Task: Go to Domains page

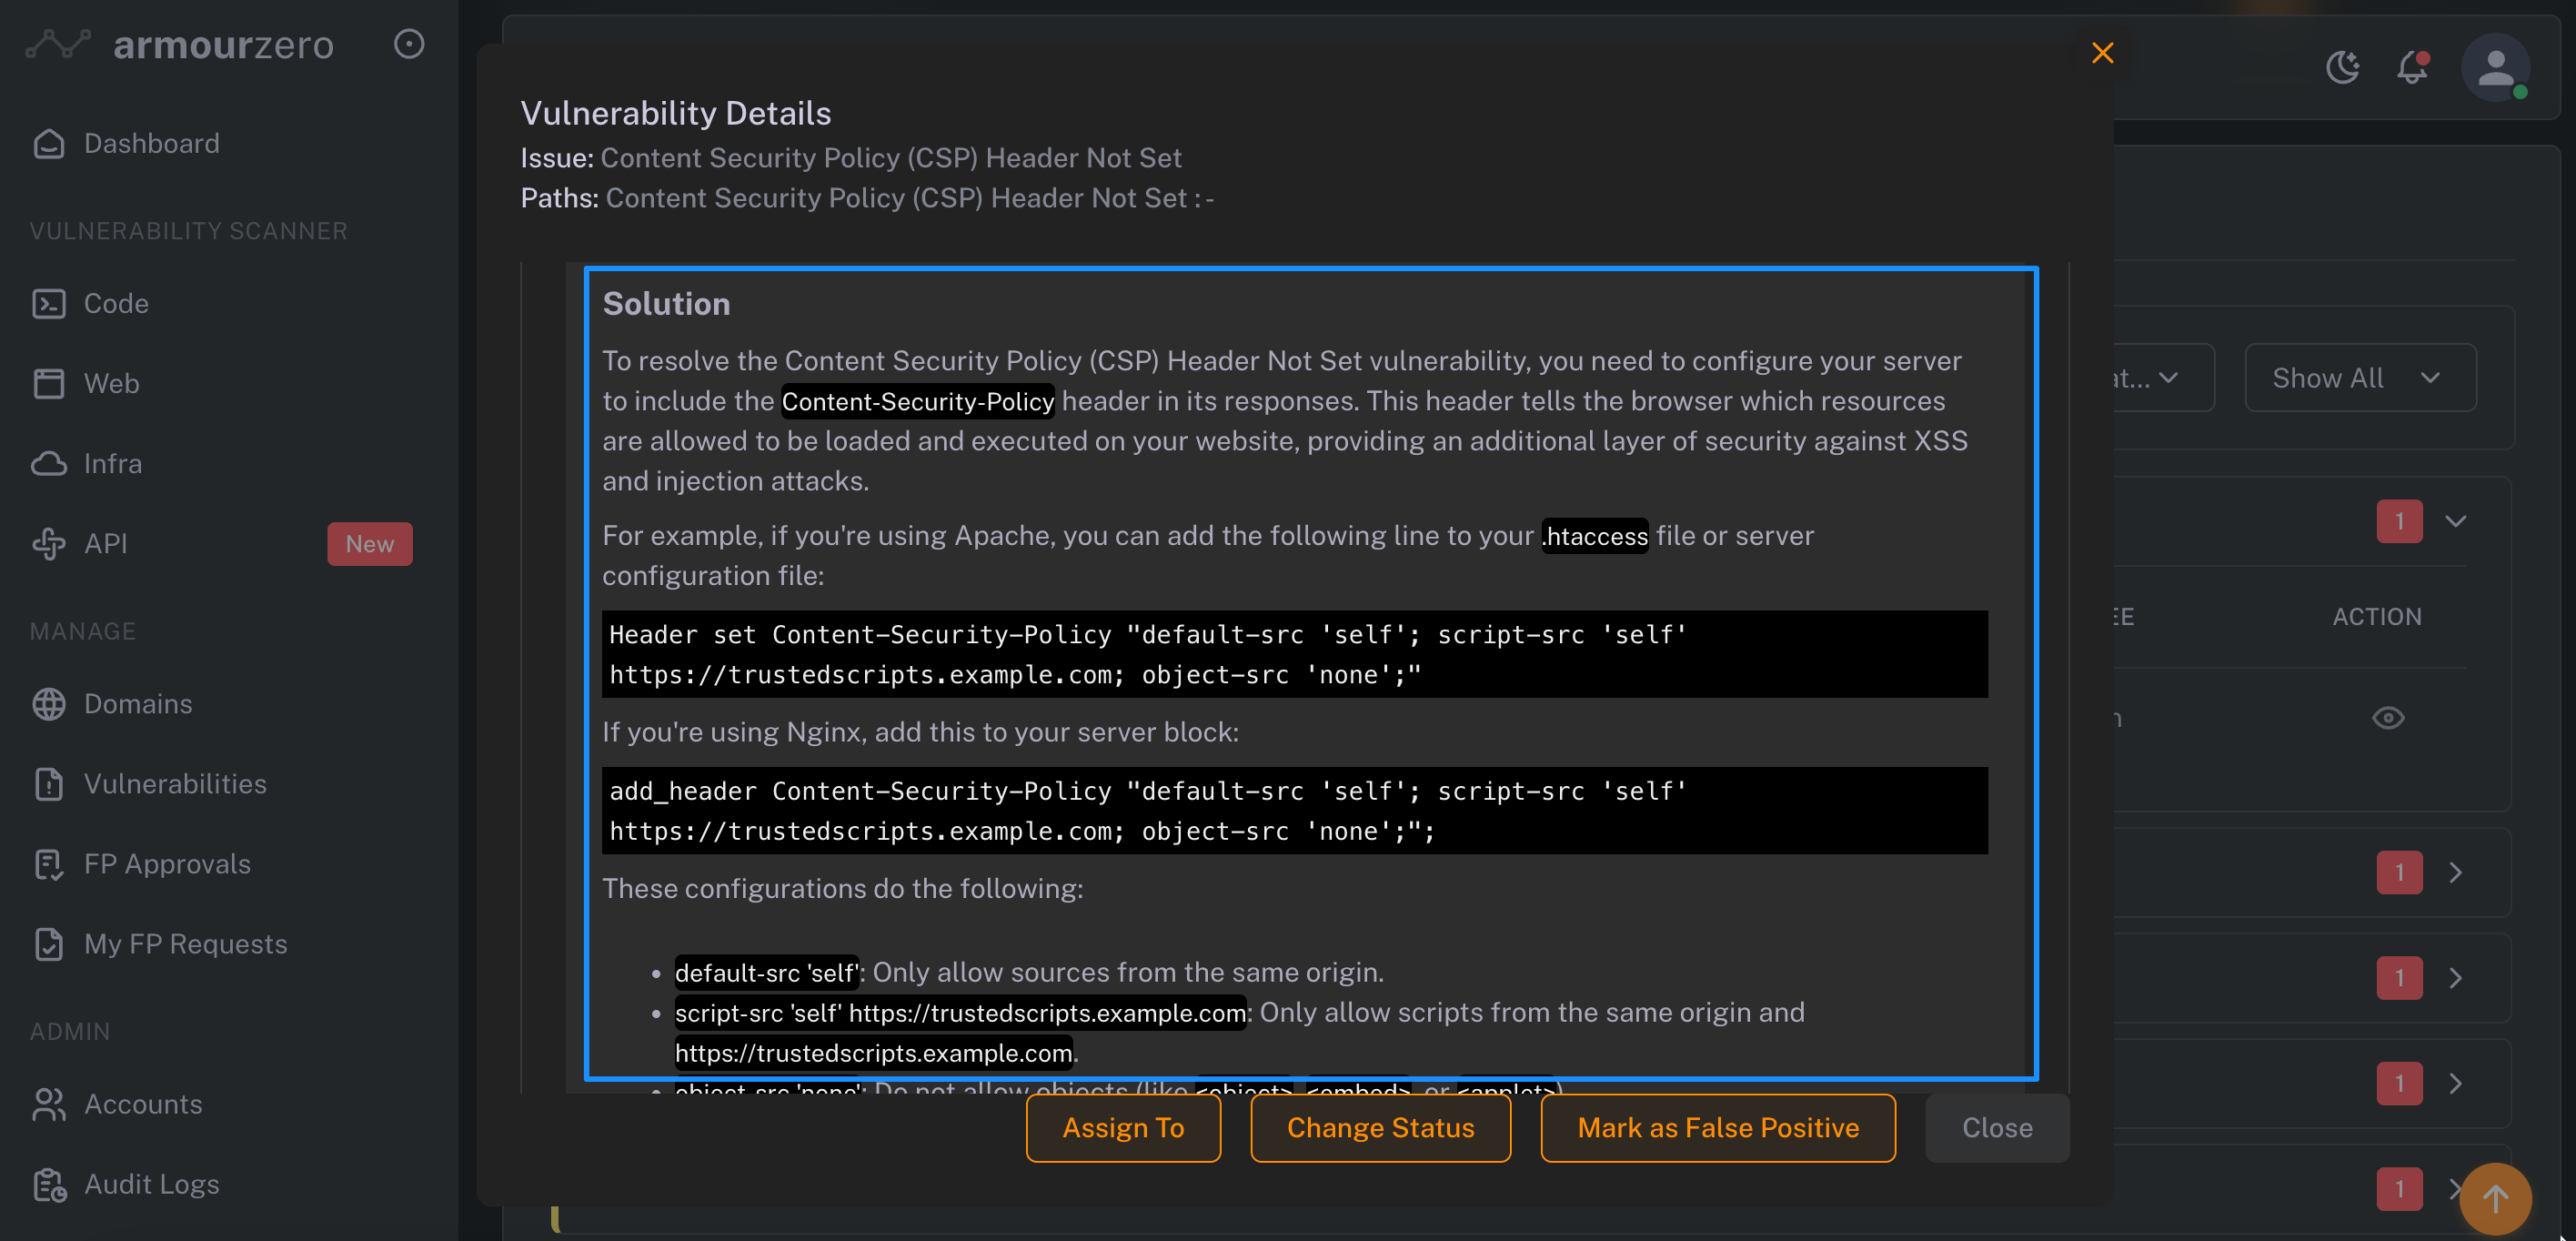Action: tap(137, 703)
